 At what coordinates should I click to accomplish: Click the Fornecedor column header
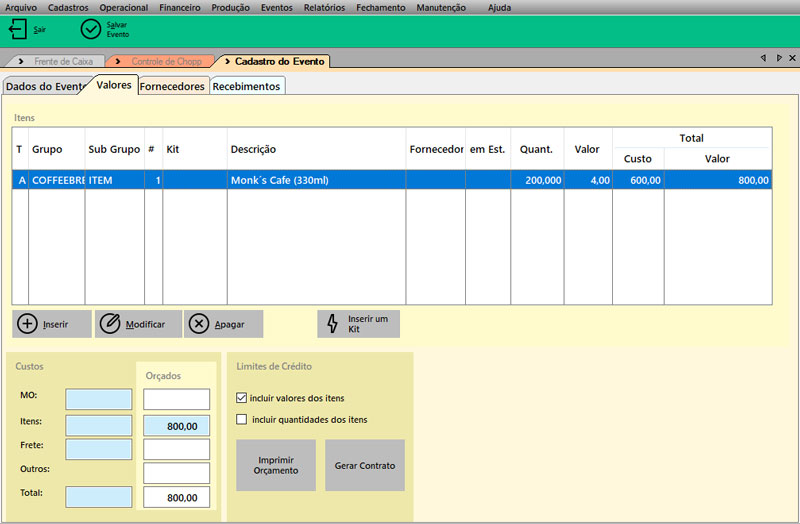(x=436, y=149)
